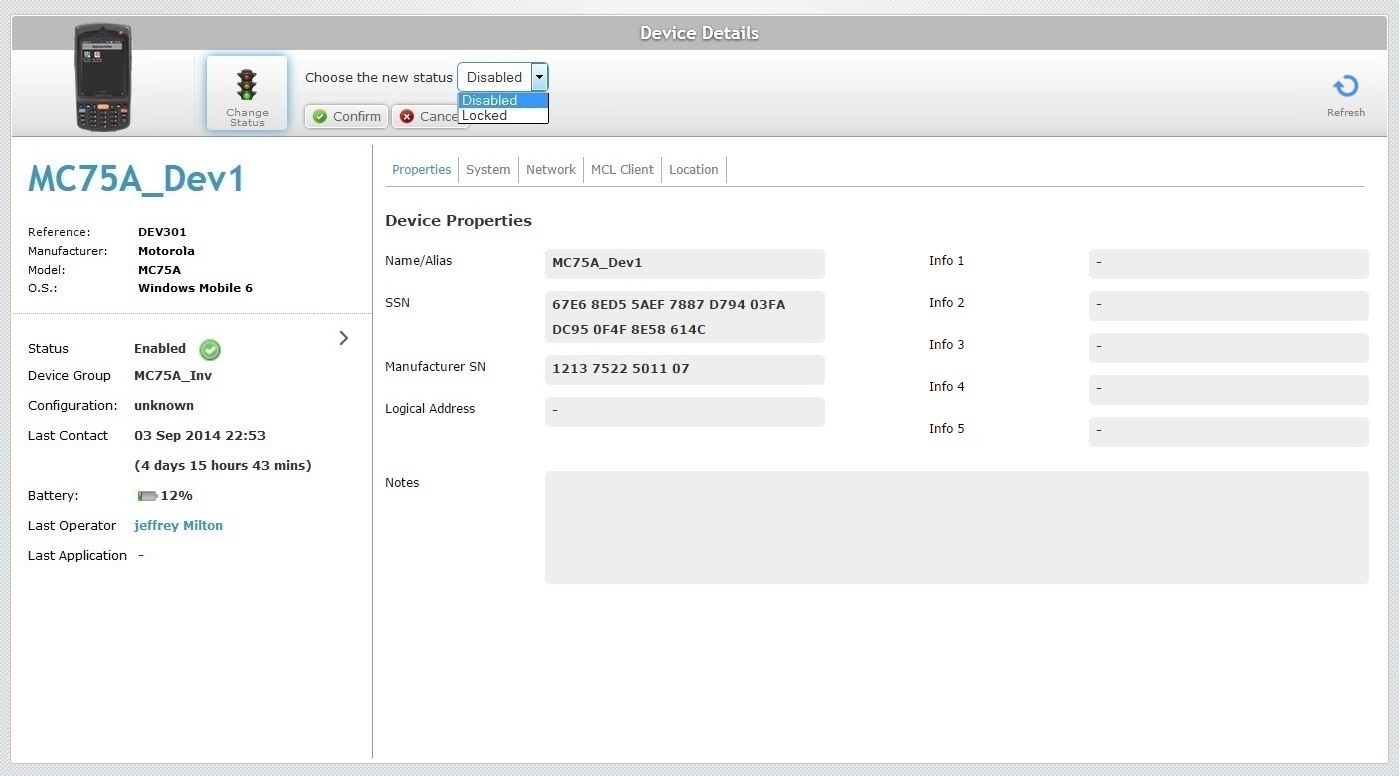Click the Info 2 field
This screenshot has width=1400, height=776.
point(1229,306)
